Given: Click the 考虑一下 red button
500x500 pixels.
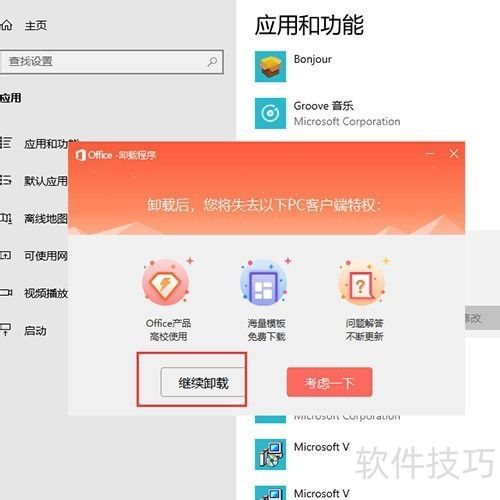Looking at the screenshot, I should coord(329,382).
